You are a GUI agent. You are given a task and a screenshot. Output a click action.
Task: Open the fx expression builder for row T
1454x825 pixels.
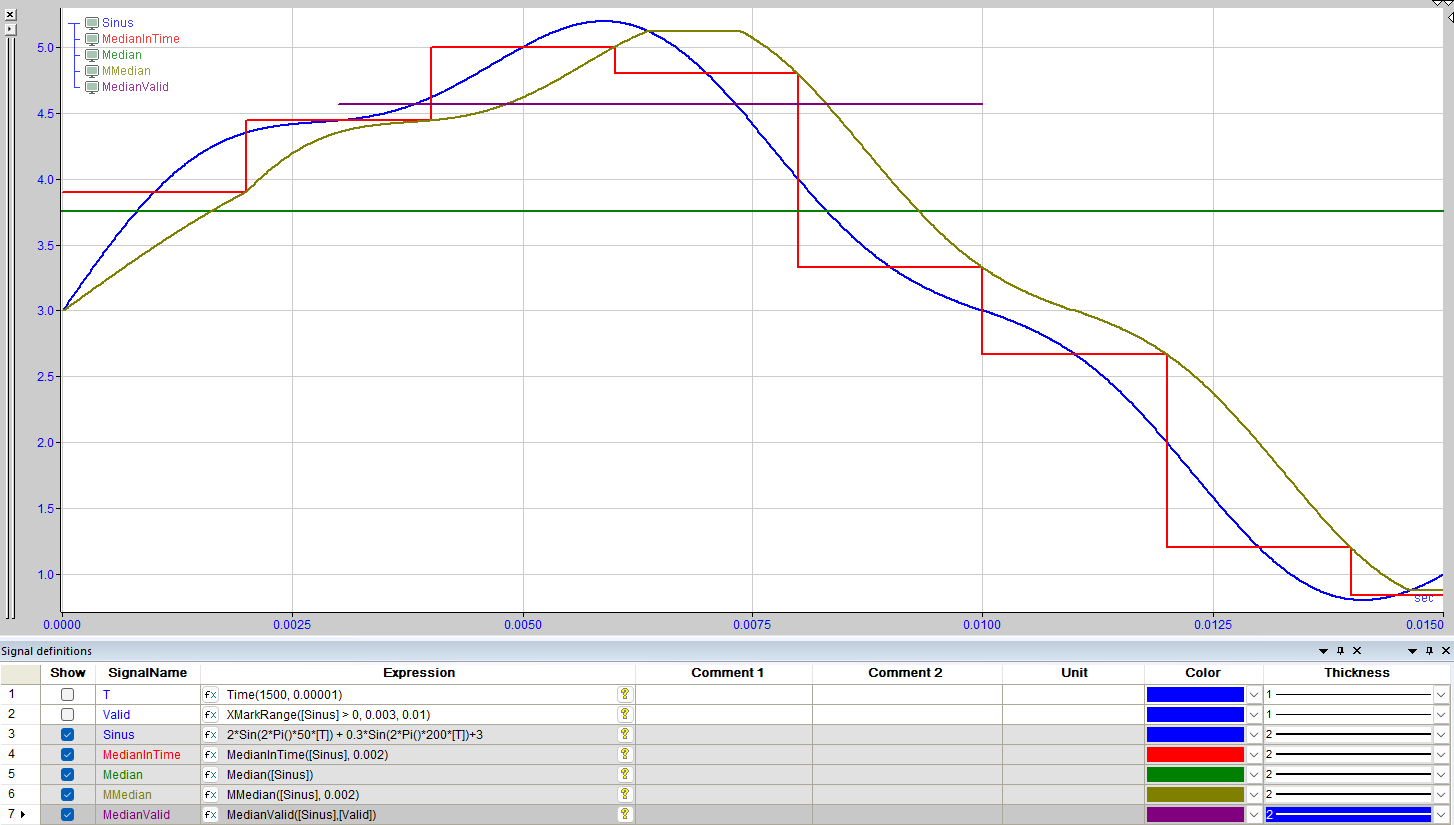(211, 694)
